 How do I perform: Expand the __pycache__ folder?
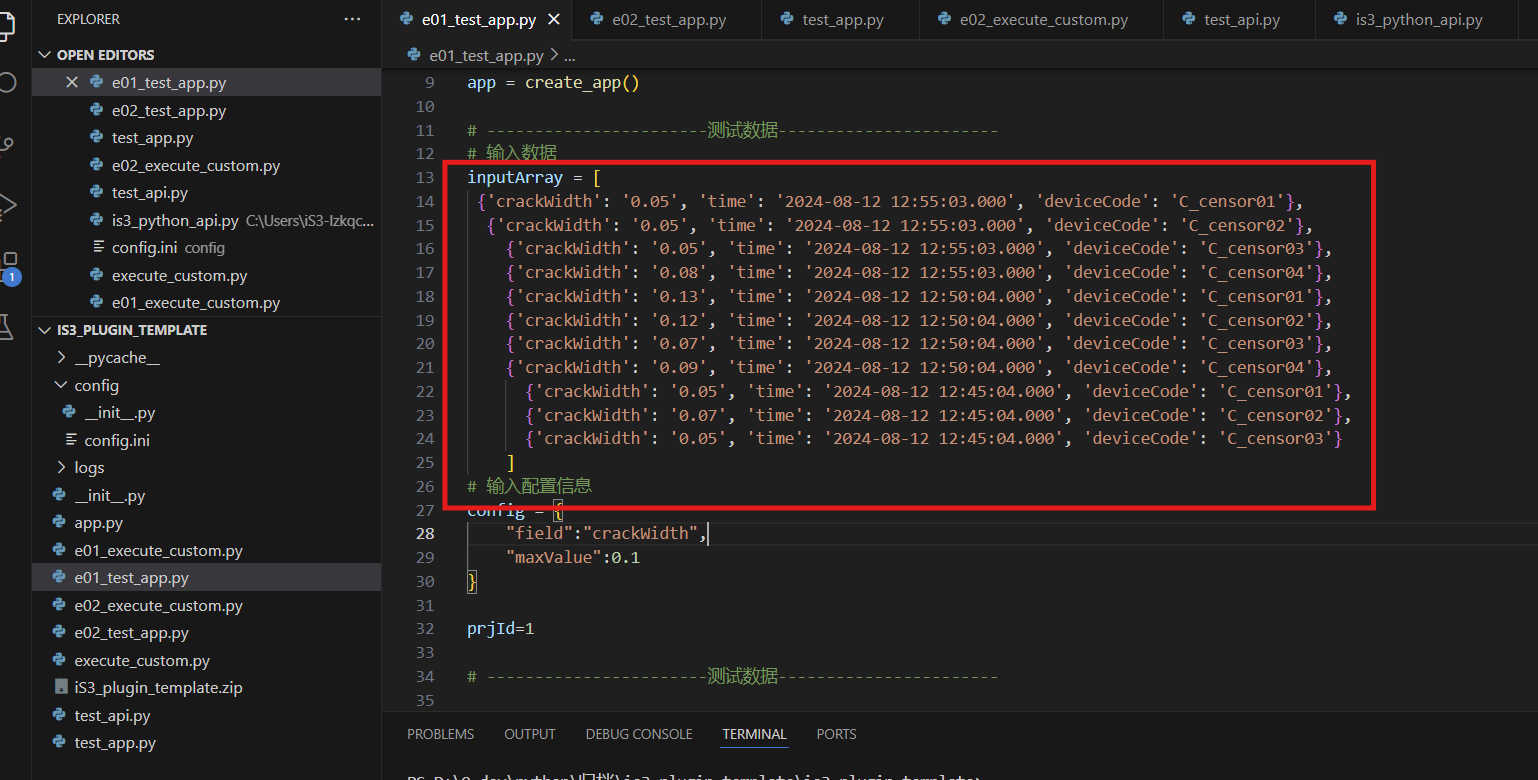click(62, 358)
